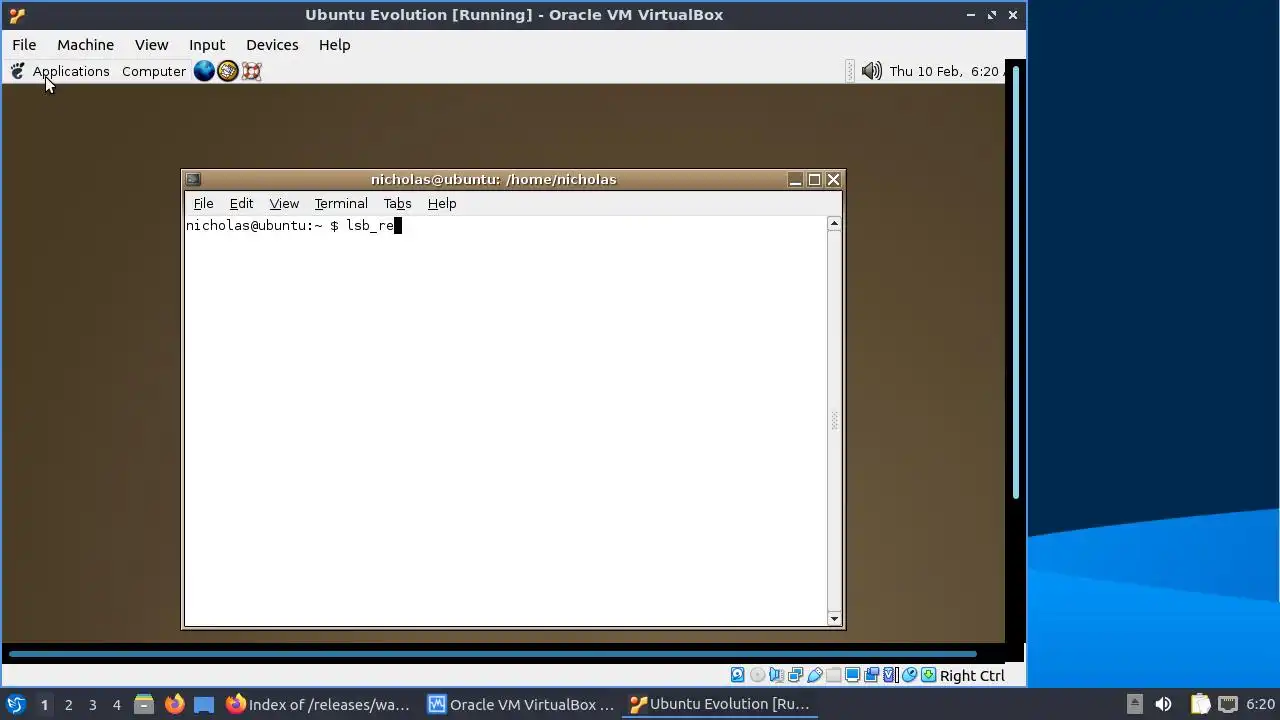The image size is (1280, 720).
Task: Click the host tray wired network icon
Action: coord(1228,704)
